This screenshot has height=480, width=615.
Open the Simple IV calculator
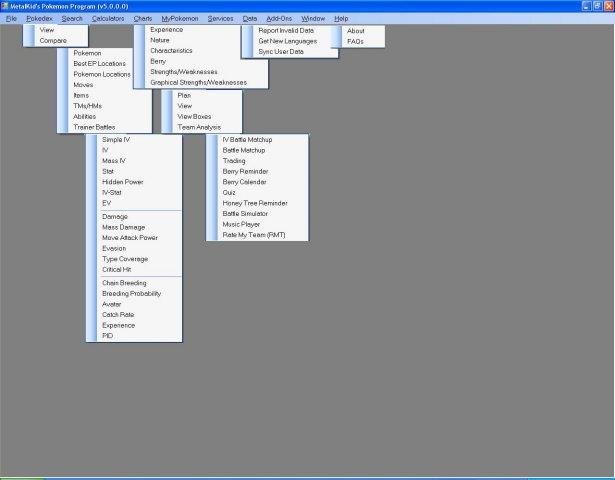tap(116, 140)
